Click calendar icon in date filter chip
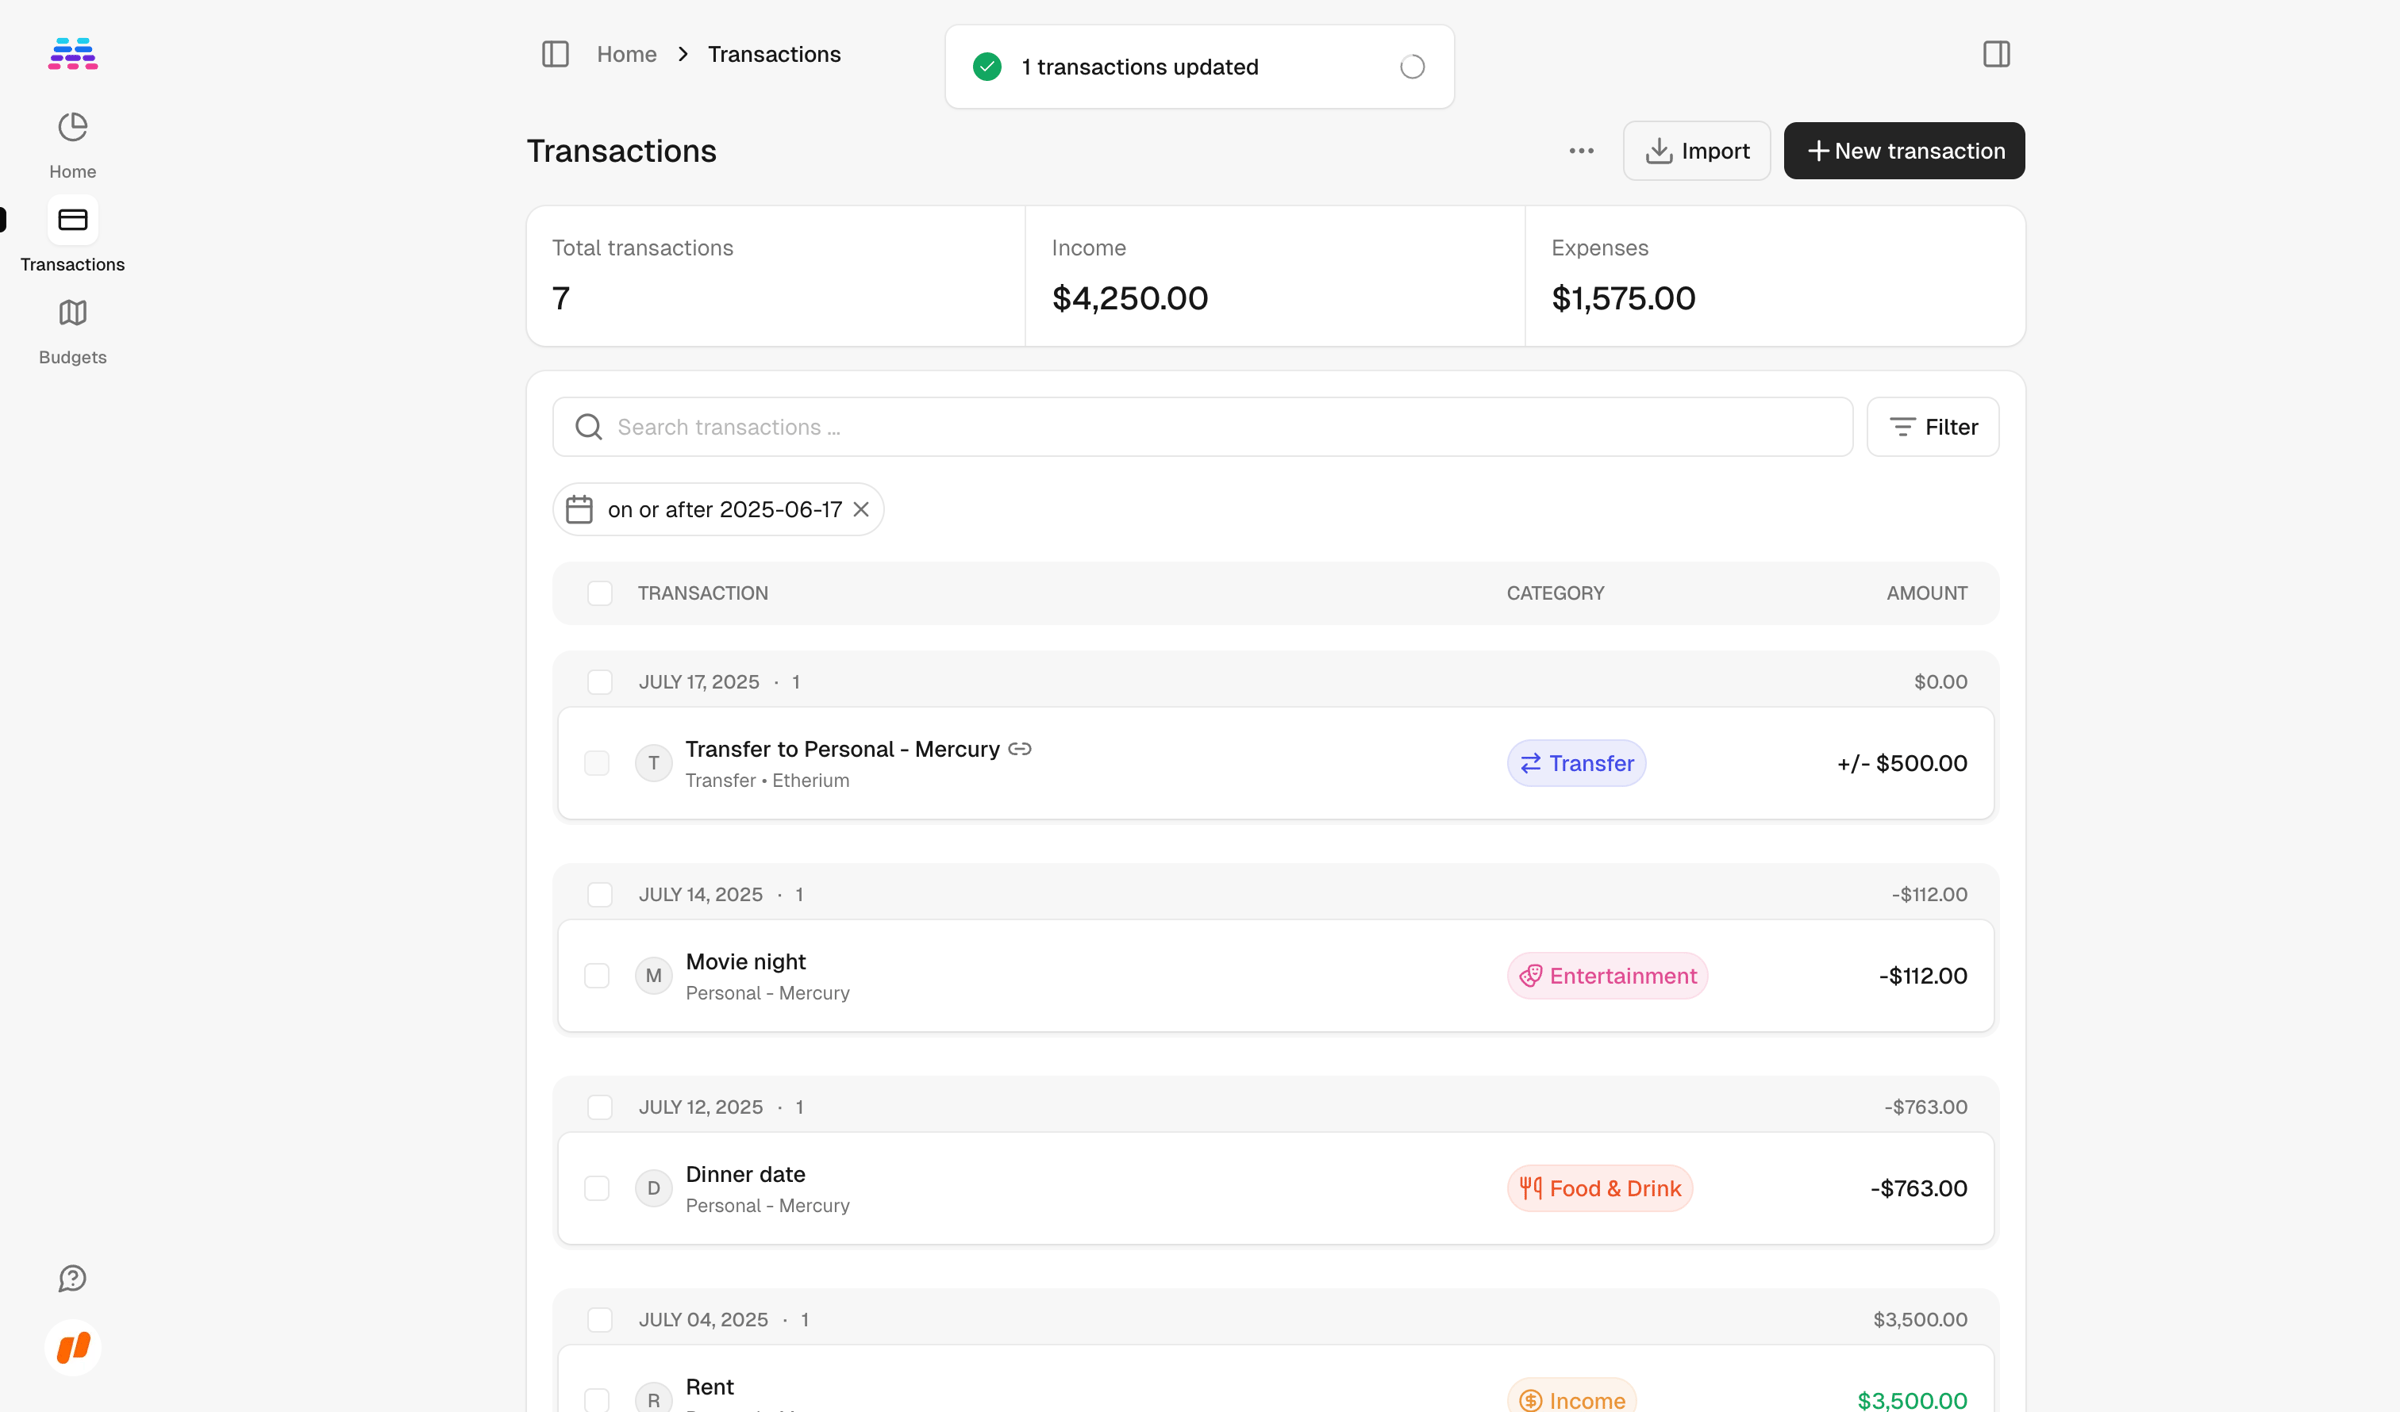This screenshot has height=1412, width=2400. click(x=579, y=510)
